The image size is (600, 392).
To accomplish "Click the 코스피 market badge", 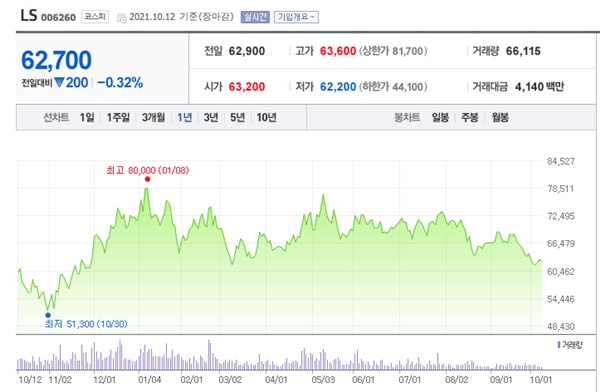I will tap(95, 16).
